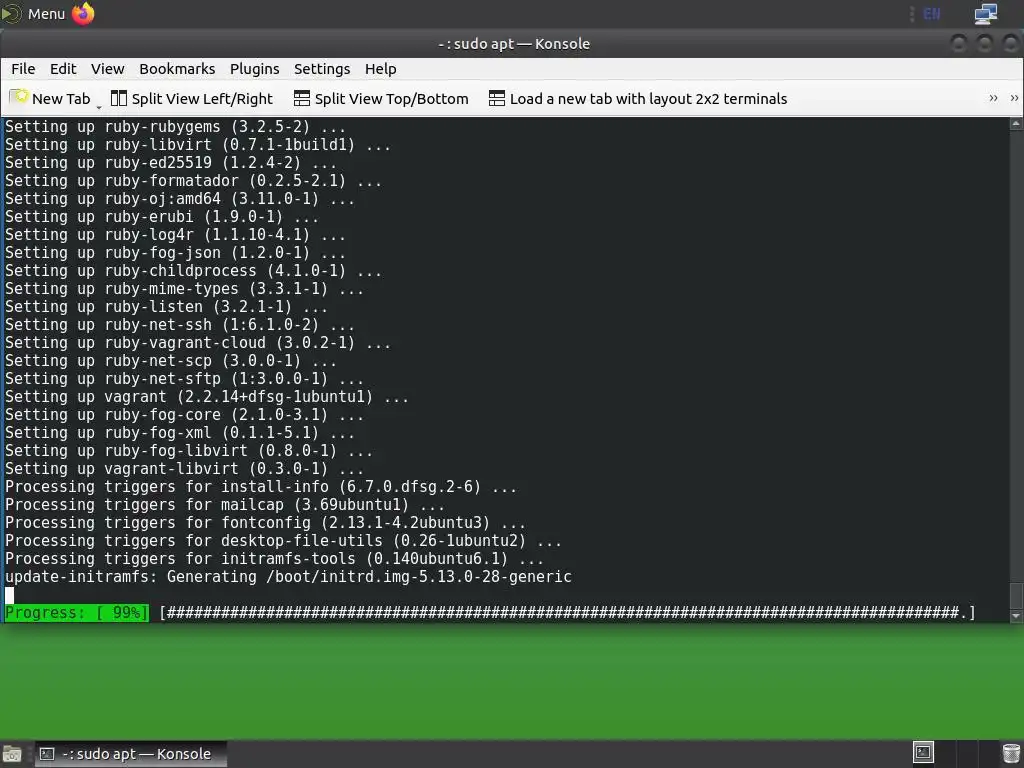This screenshot has width=1024, height=768.
Task: Open the Help menu
Action: click(381, 69)
